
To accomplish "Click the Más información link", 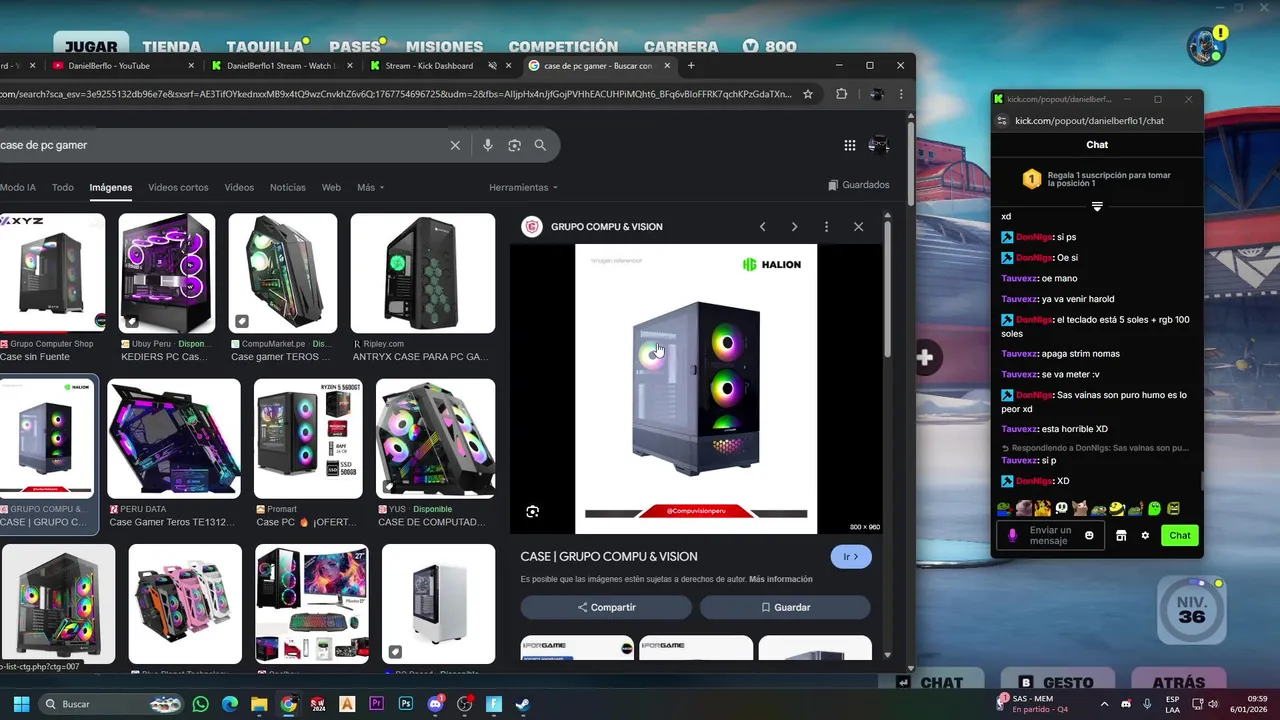I will [x=780, y=579].
